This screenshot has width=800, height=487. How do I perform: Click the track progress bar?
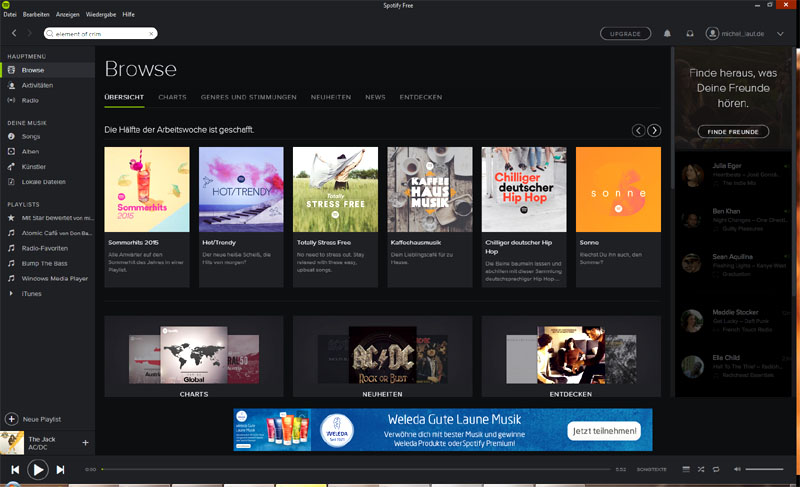356,469
